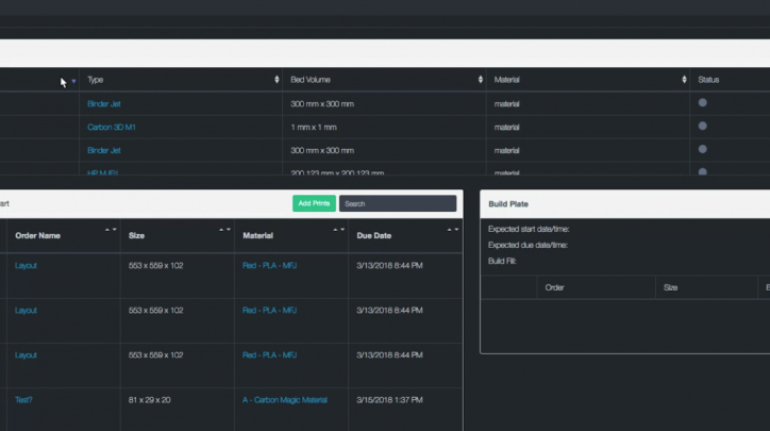The image size is (770, 431).
Task: Select the 3/15/2018 1:37 PM due date
Action: point(389,400)
